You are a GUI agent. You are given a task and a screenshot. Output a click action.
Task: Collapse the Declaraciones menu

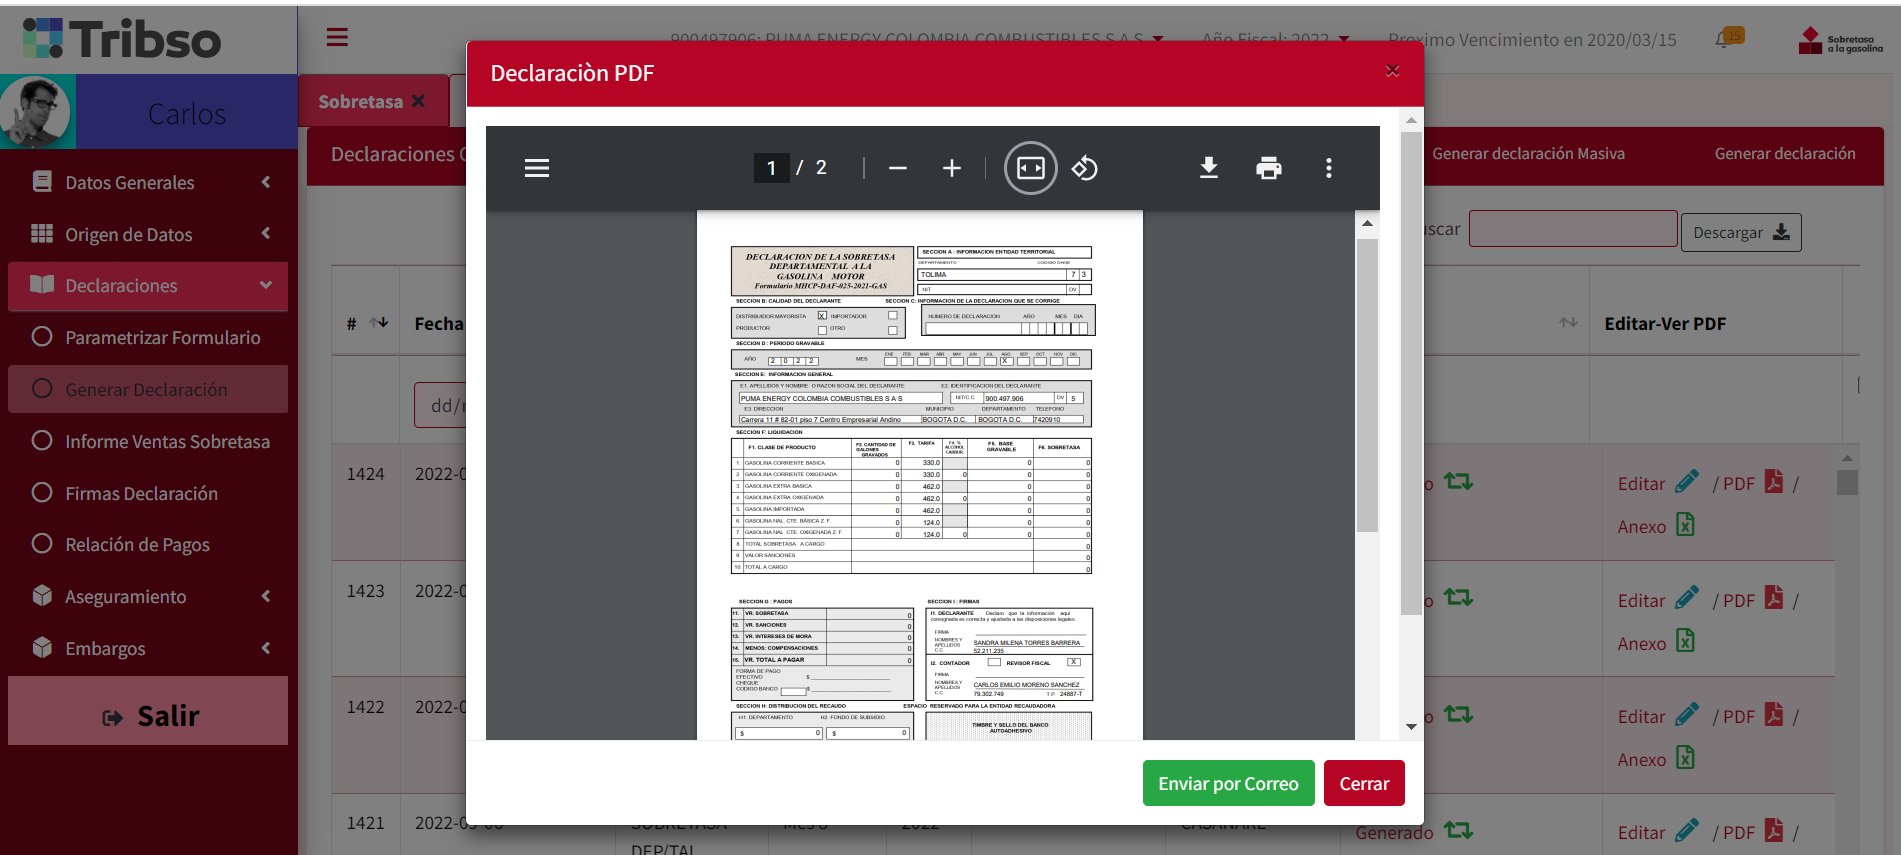click(x=148, y=286)
